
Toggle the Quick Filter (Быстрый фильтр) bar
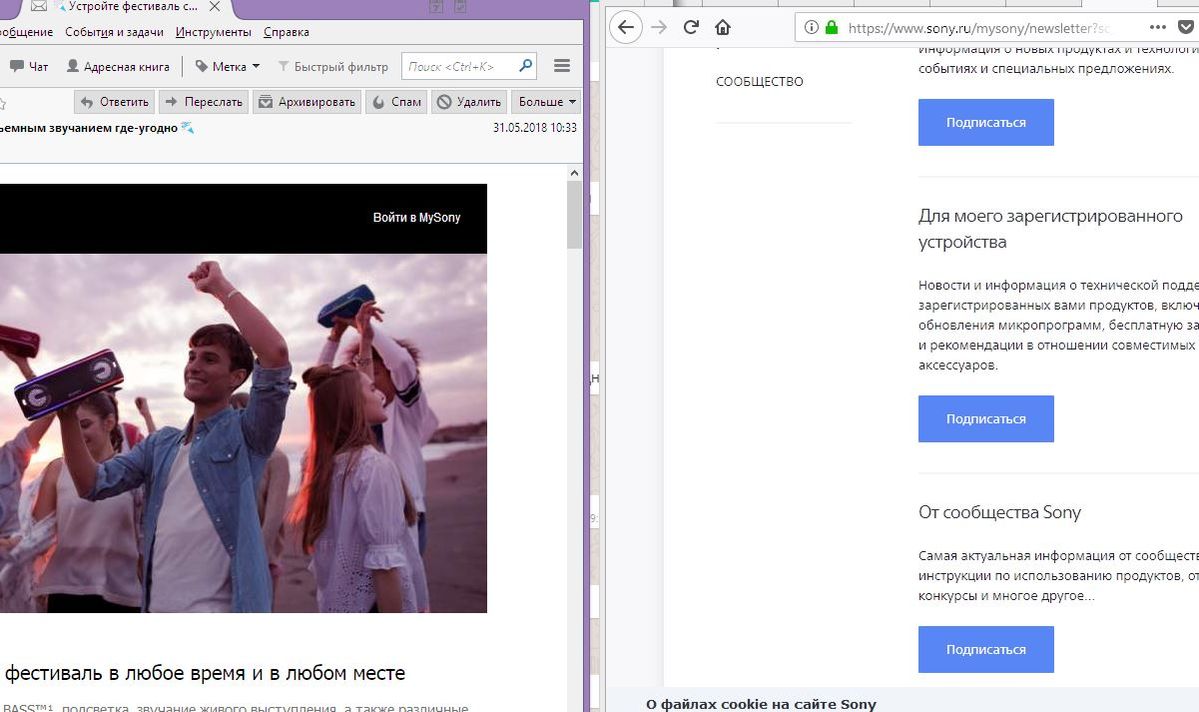click(332, 67)
